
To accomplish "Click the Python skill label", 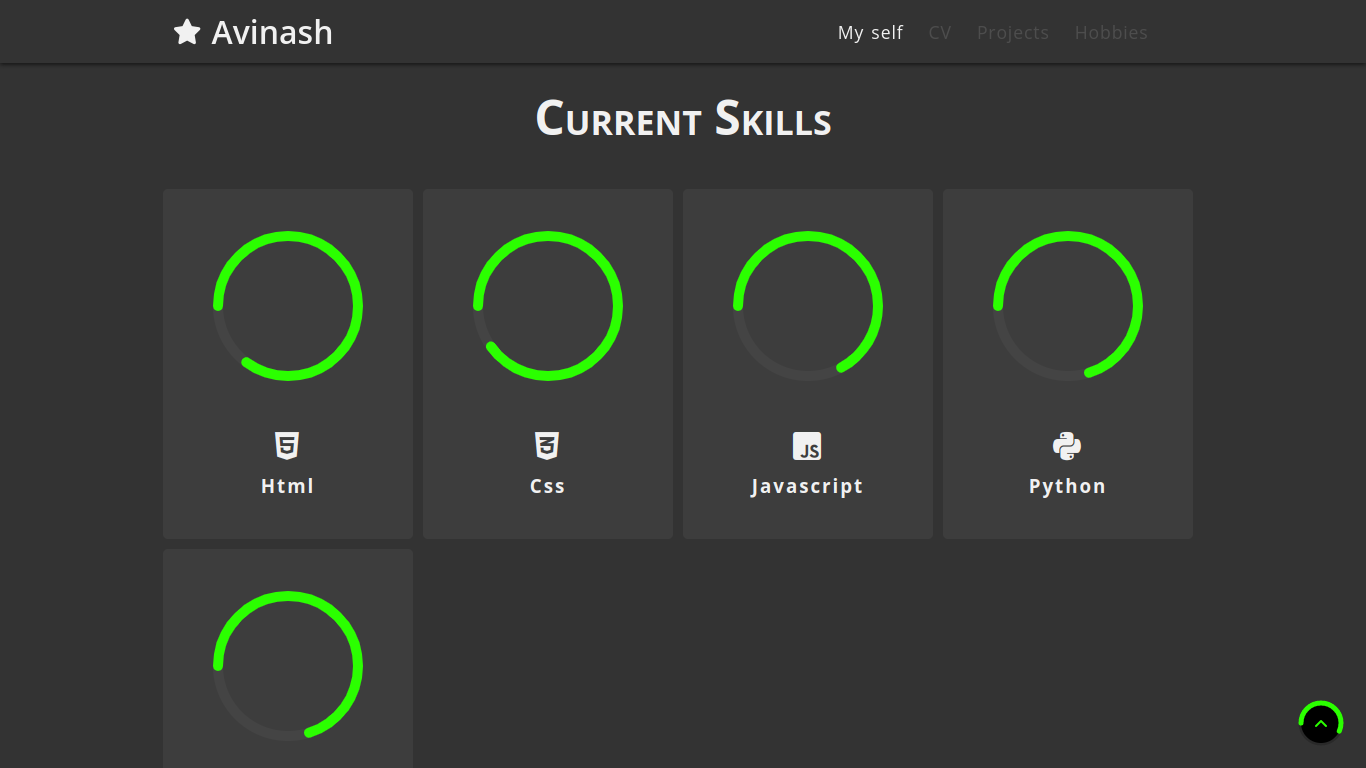I will tap(1067, 486).
